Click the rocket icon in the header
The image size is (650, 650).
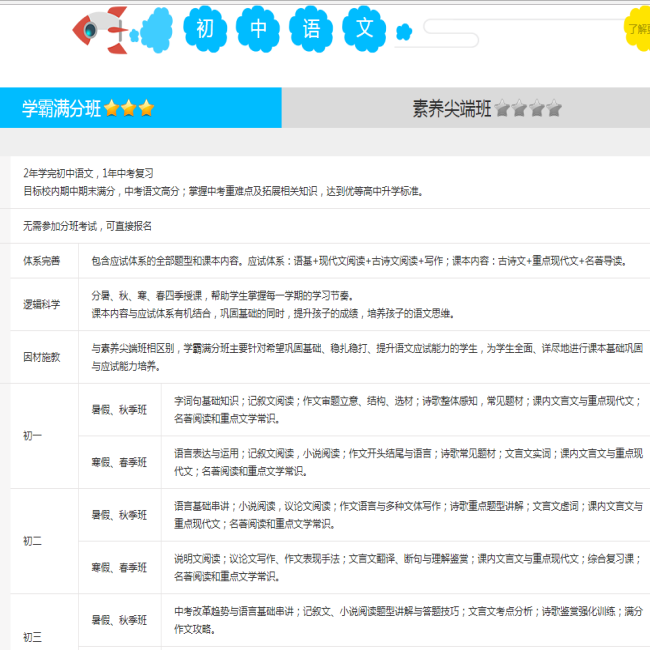pyautogui.click(x=101, y=30)
